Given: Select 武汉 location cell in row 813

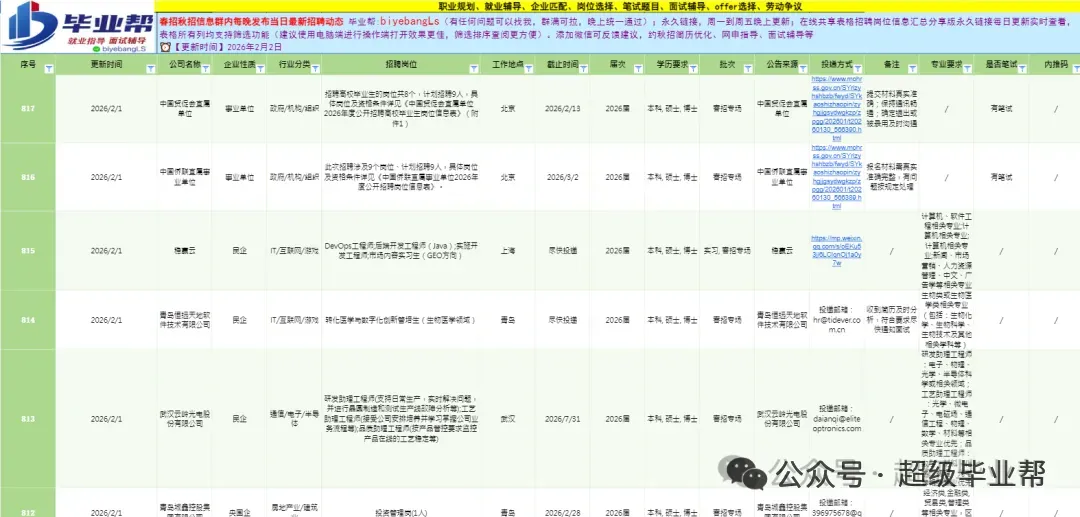Looking at the screenshot, I should (x=508, y=418).
